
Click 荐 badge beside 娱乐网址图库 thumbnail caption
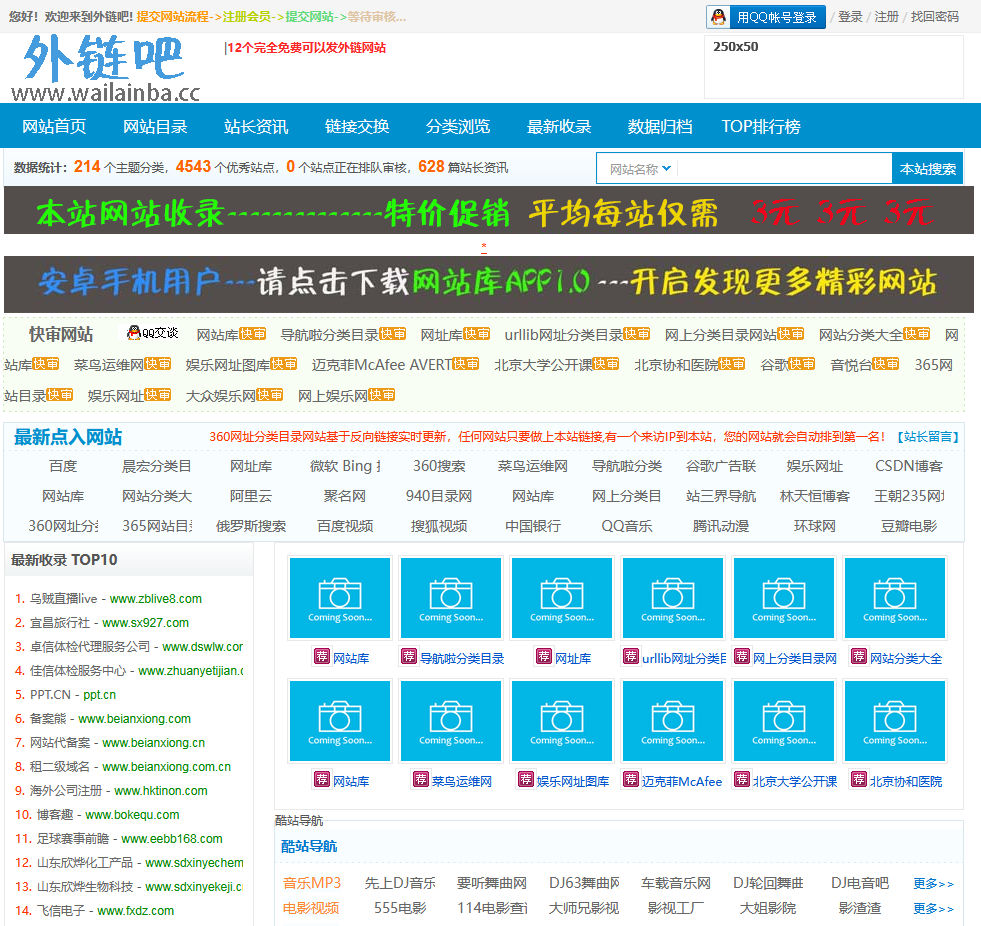point(526,780)
